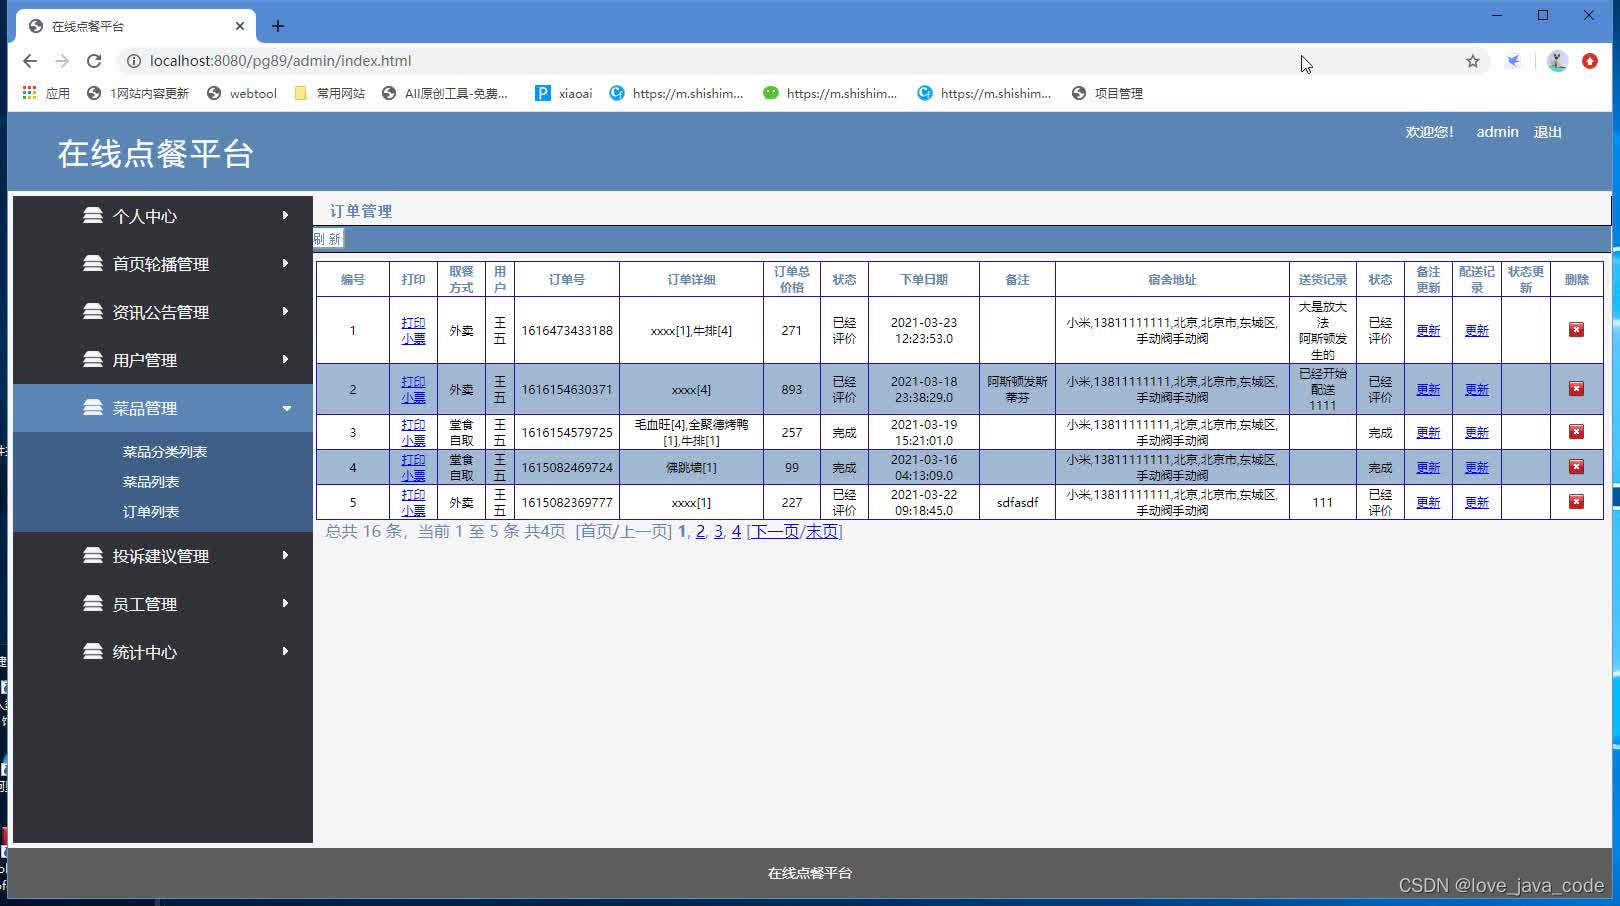Delete order 1616154579725 with red X icon

pyautogui.click(x=1576, y=432)
